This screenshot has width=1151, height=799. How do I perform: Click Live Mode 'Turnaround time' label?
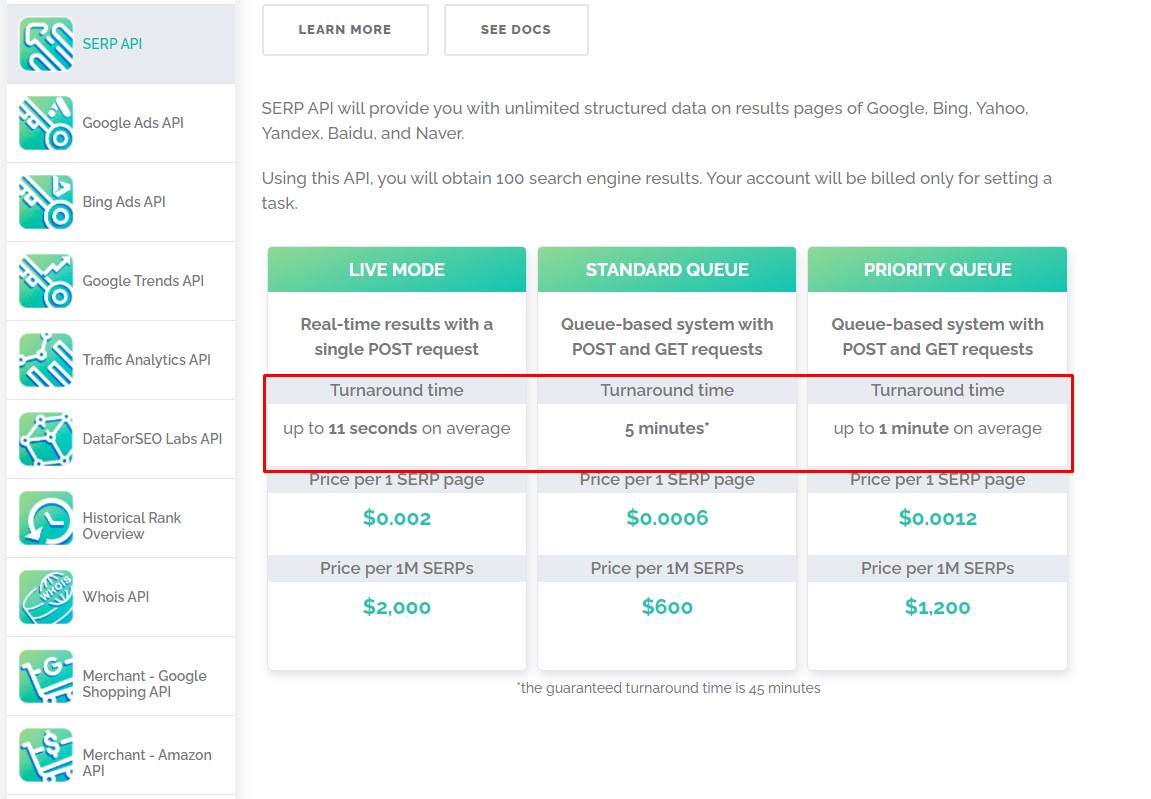tap(396, 390)
